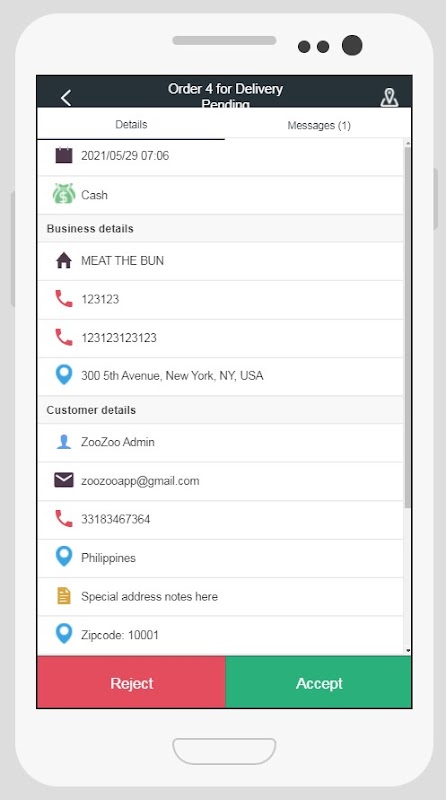The width and height of the screenshot is (446, 800).
Task: Click the calendar icon beside order date
Action: point(64,155)
